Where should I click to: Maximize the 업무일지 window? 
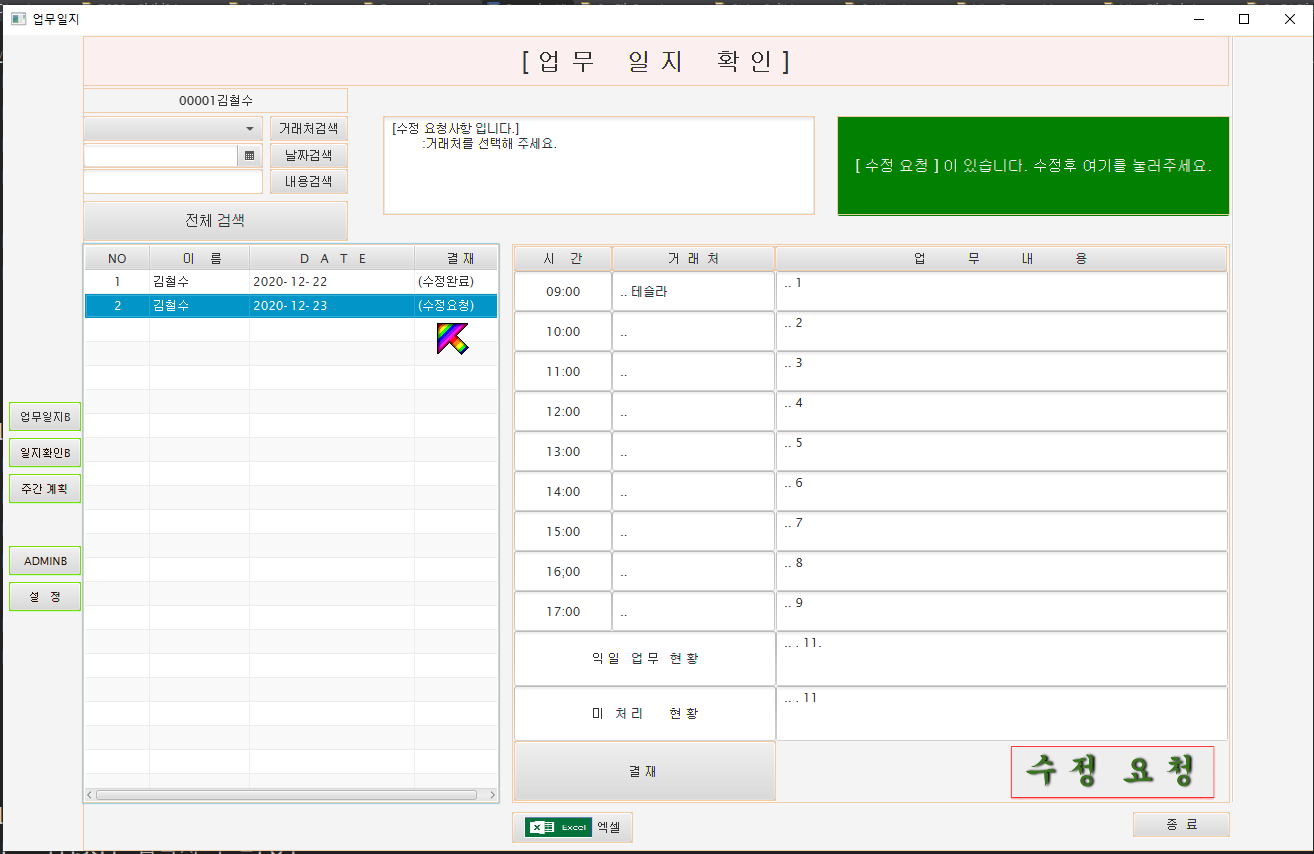pyautogui.click(x=1244, y=18)
